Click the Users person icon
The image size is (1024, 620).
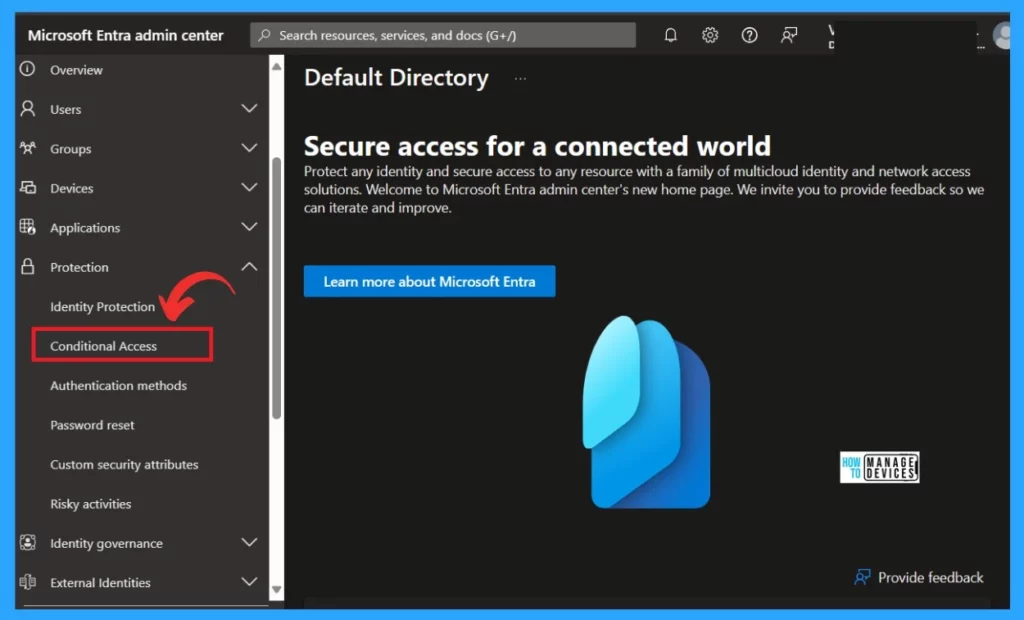point(27,108)
